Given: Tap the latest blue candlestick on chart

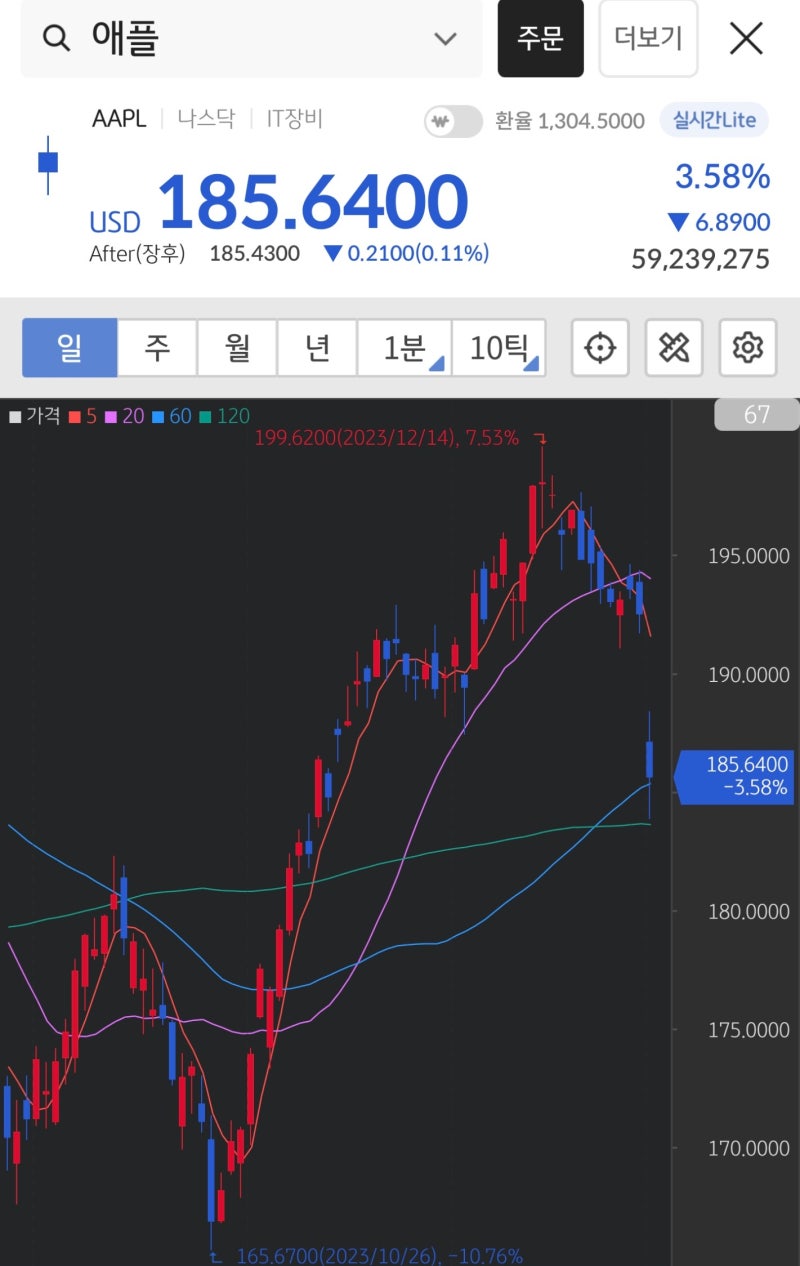Looking at the screenshot, I should click(x=650, y=760).
